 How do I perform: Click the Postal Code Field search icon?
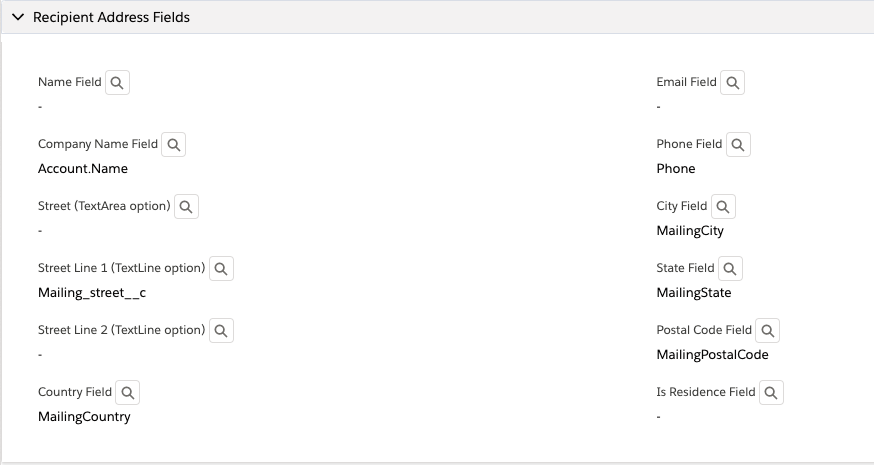click(x=768, y=331)
